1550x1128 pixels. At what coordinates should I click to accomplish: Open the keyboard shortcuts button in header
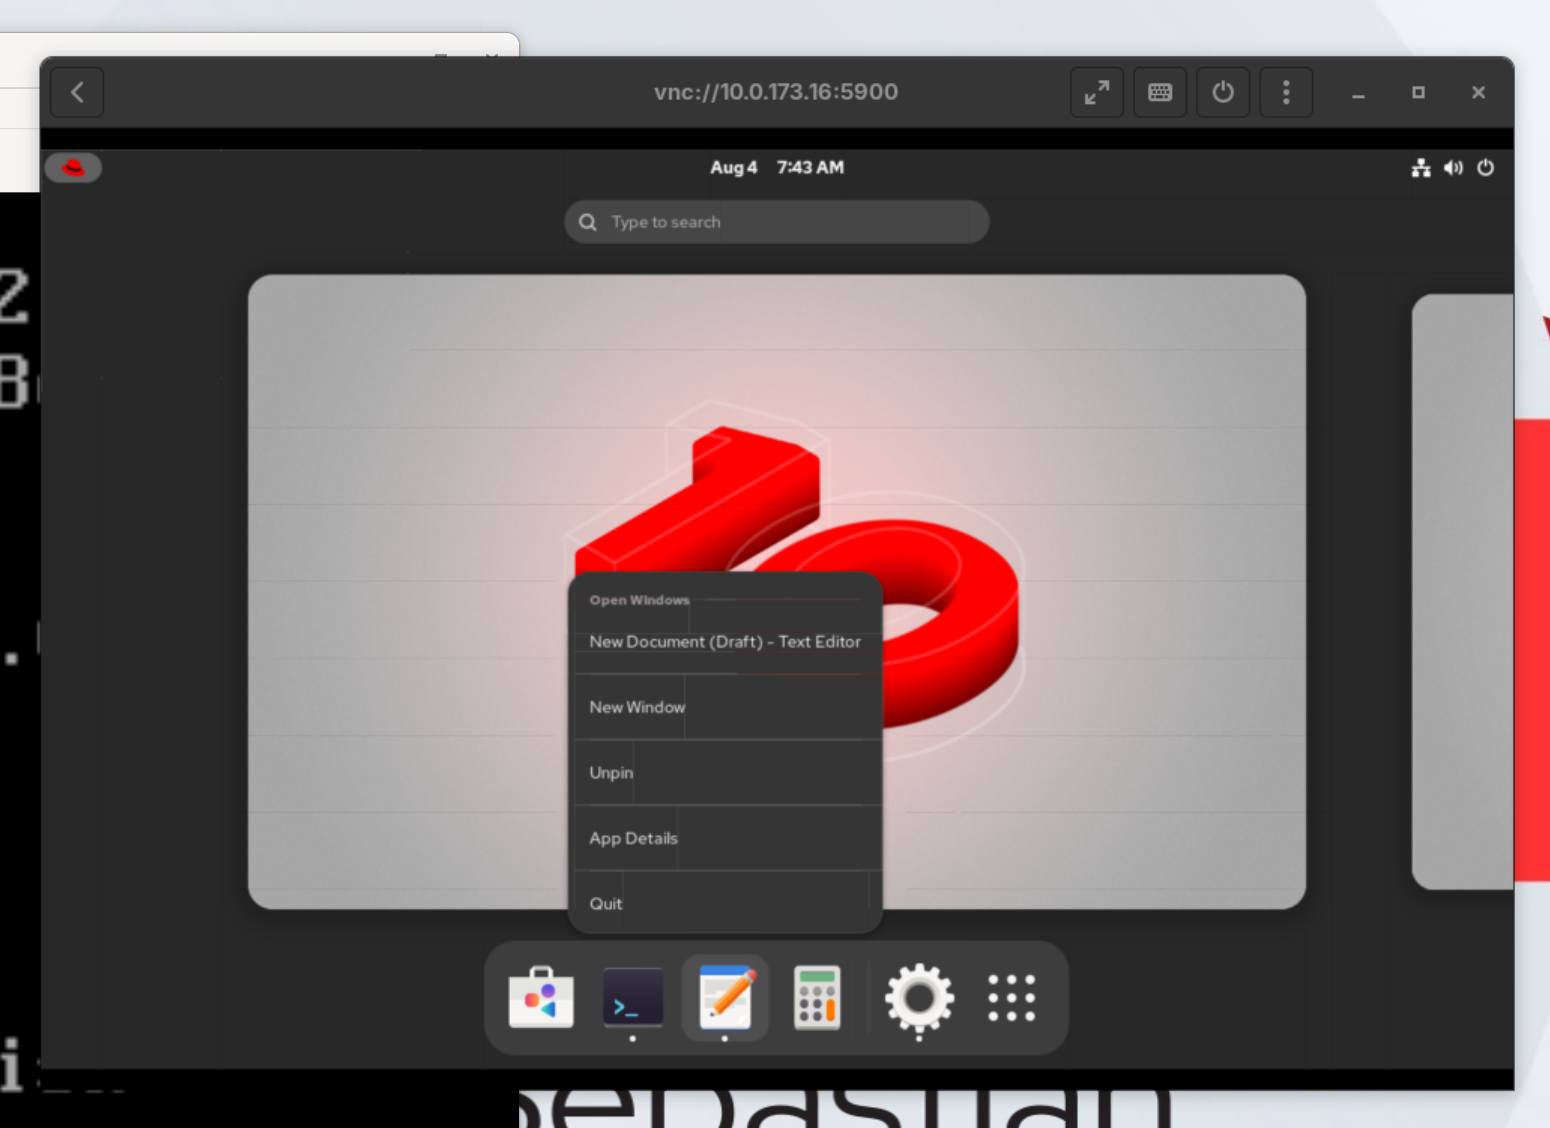[1160, 93]
